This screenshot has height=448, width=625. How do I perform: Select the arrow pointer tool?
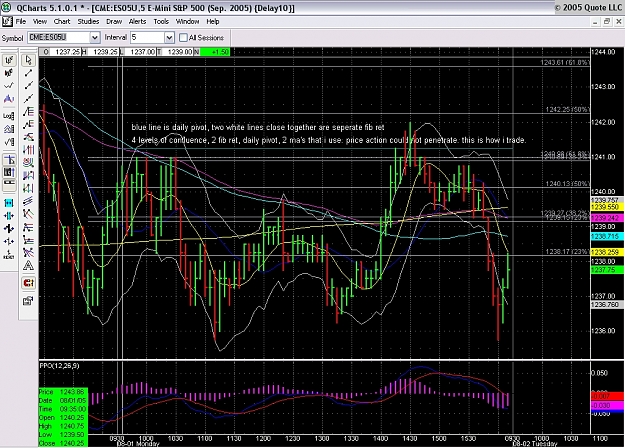click(x=28, y=60)
